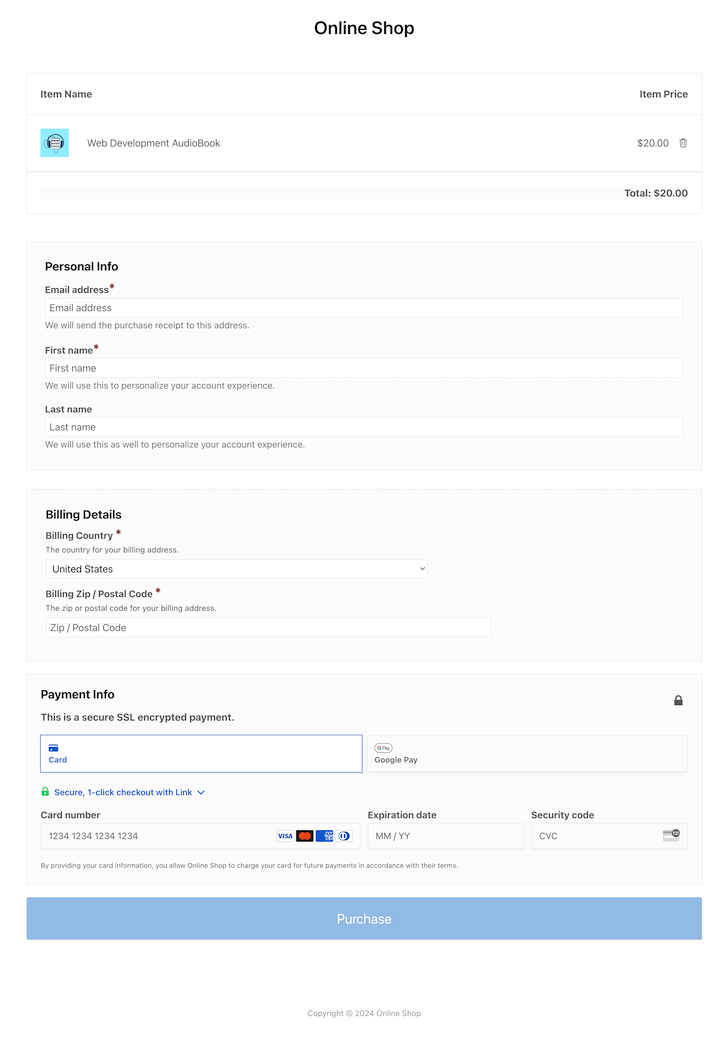Click the Card number input field
Screen dimensions: 720x1038
click(x=150, y=835)
